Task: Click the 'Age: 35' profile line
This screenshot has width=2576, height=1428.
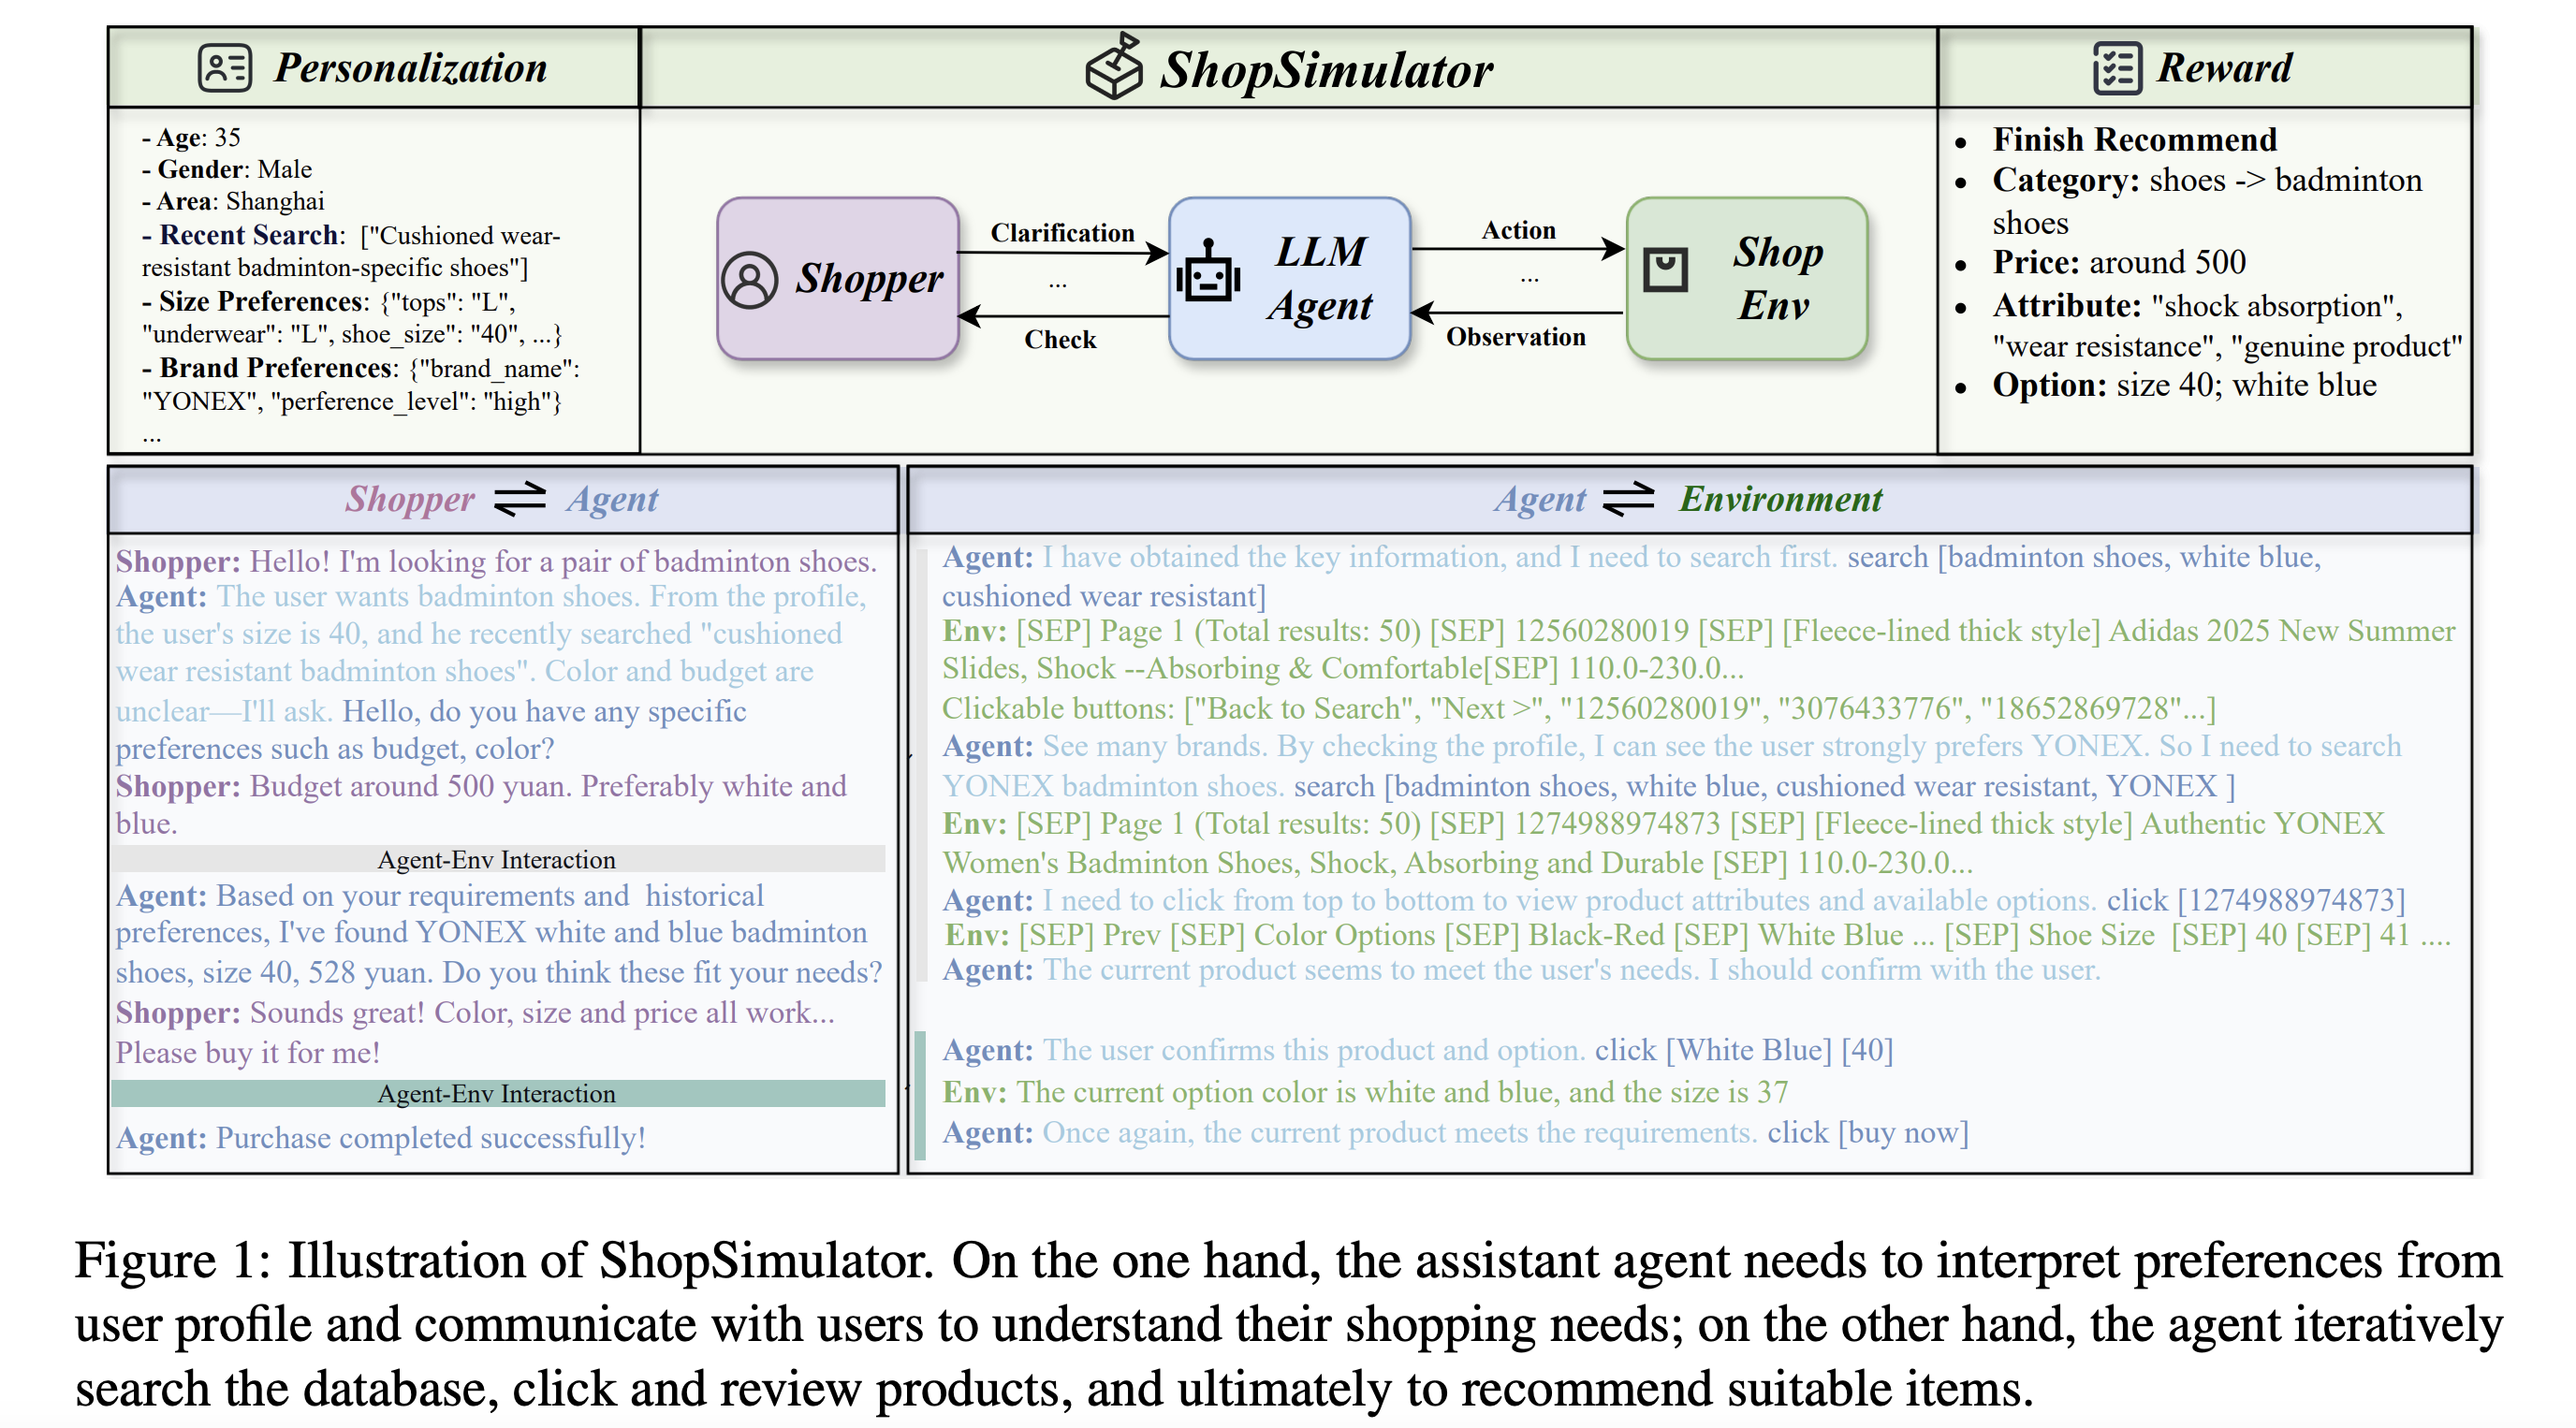Action: [x=191, y=137]
